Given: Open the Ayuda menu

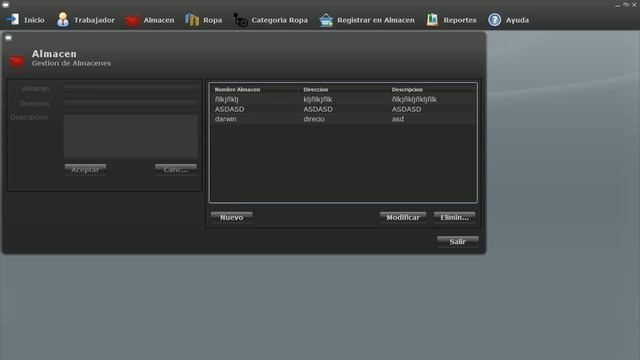Looking at the screenshot, I should (517, 20).
